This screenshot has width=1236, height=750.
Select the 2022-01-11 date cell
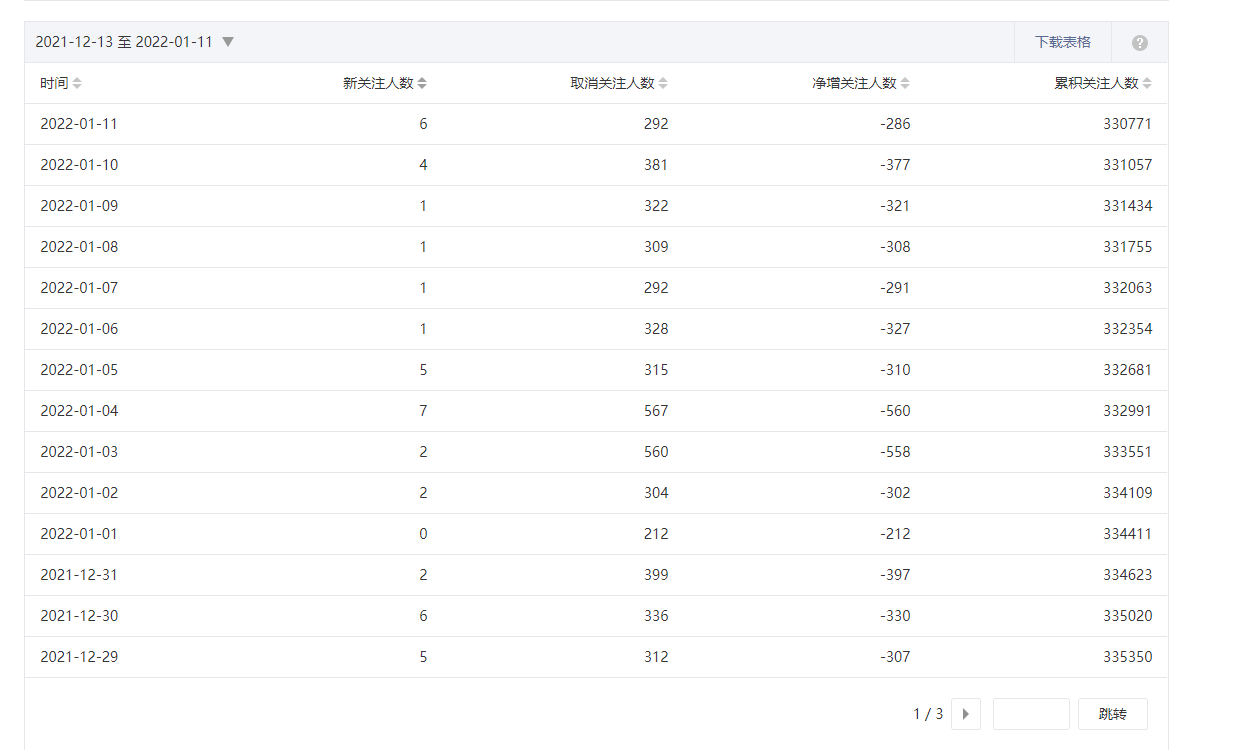click(79, 124)
